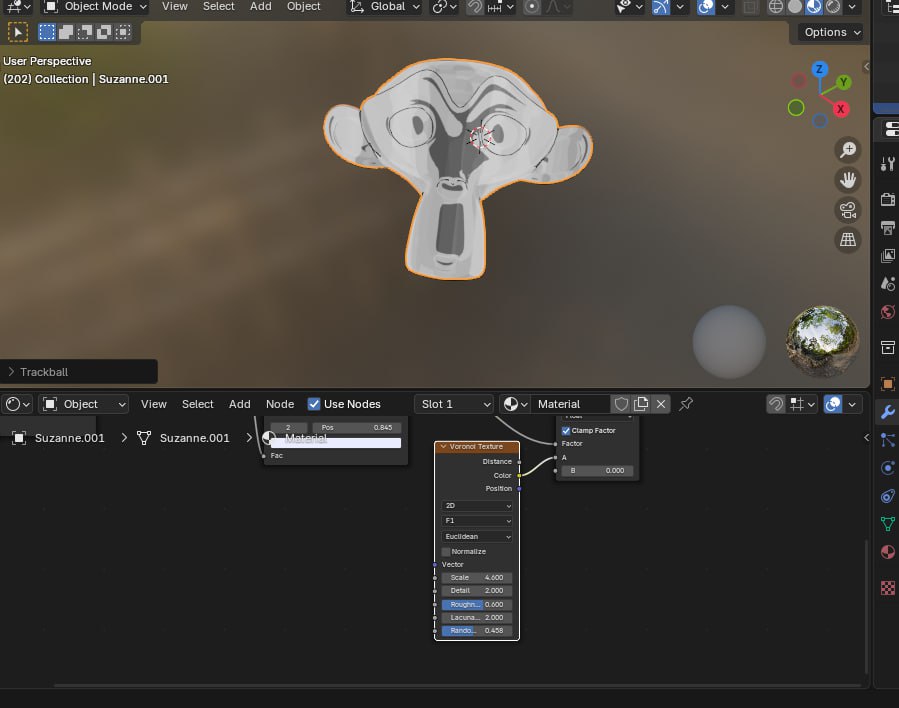Open the Scene properties tab
Image resolution: width=899 pixels, height=708 pixels.
pos(888,284)
